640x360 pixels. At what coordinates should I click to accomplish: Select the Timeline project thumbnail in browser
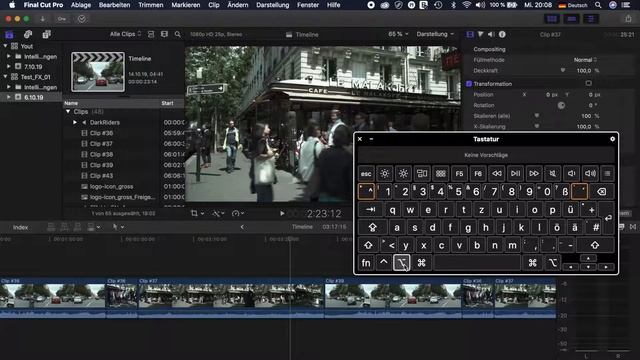click(98, 72)
